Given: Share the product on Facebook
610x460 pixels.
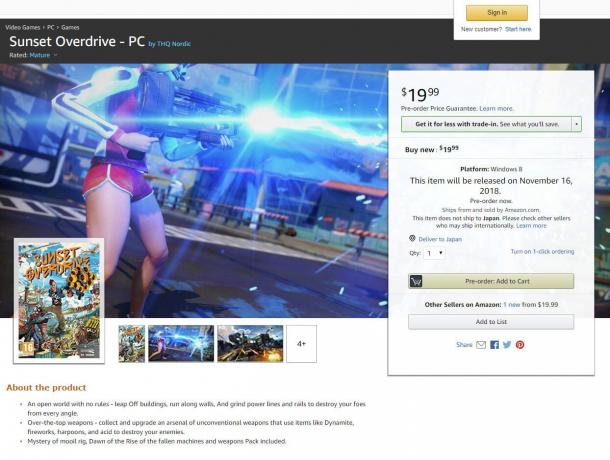Looking at the screenshot, I should click(x=494, y=345).
